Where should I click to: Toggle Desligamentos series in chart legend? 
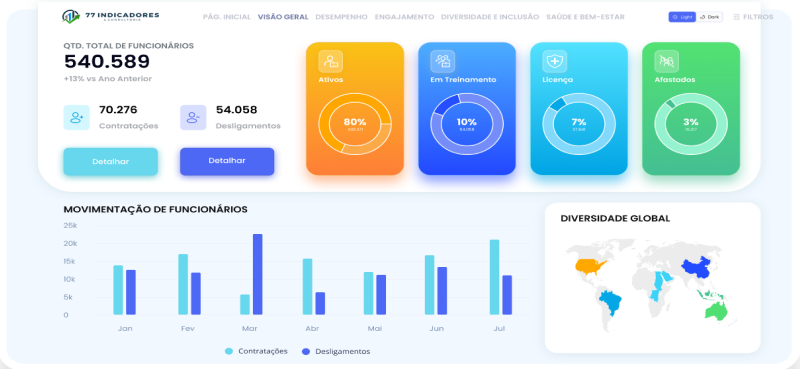[x=336, y=351]
